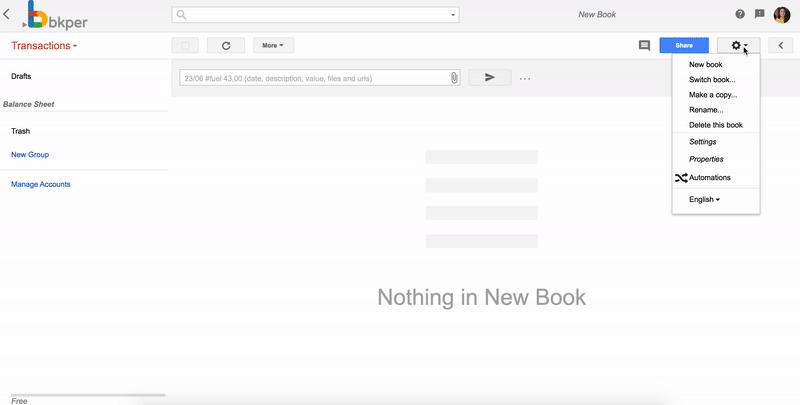This screenshot has width=800, height=405.
Task: Click the refresh transactions icon
Action: [x=226, y=46]
